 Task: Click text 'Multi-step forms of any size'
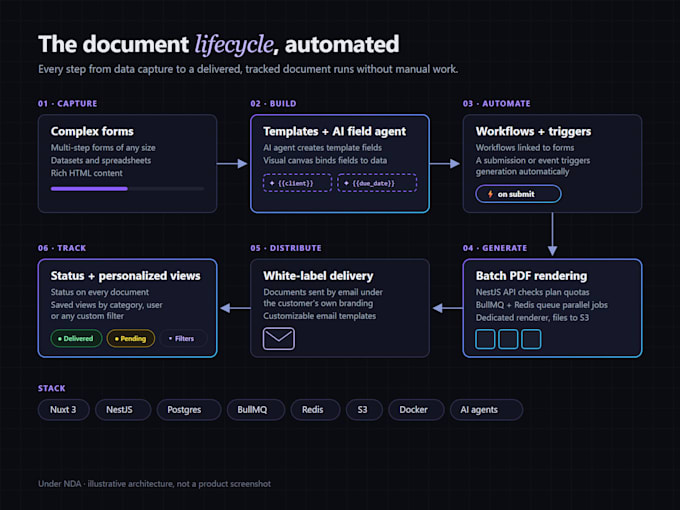point(103,148)
